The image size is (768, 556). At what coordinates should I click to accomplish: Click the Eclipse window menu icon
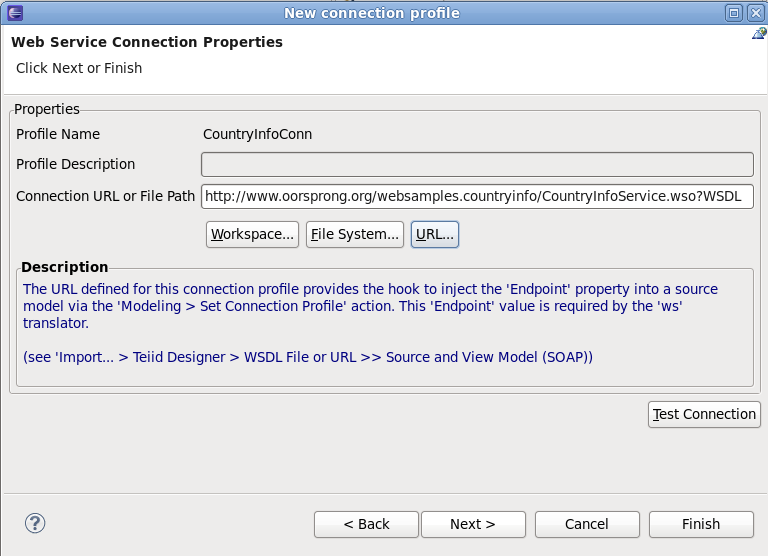pos(12,12)
